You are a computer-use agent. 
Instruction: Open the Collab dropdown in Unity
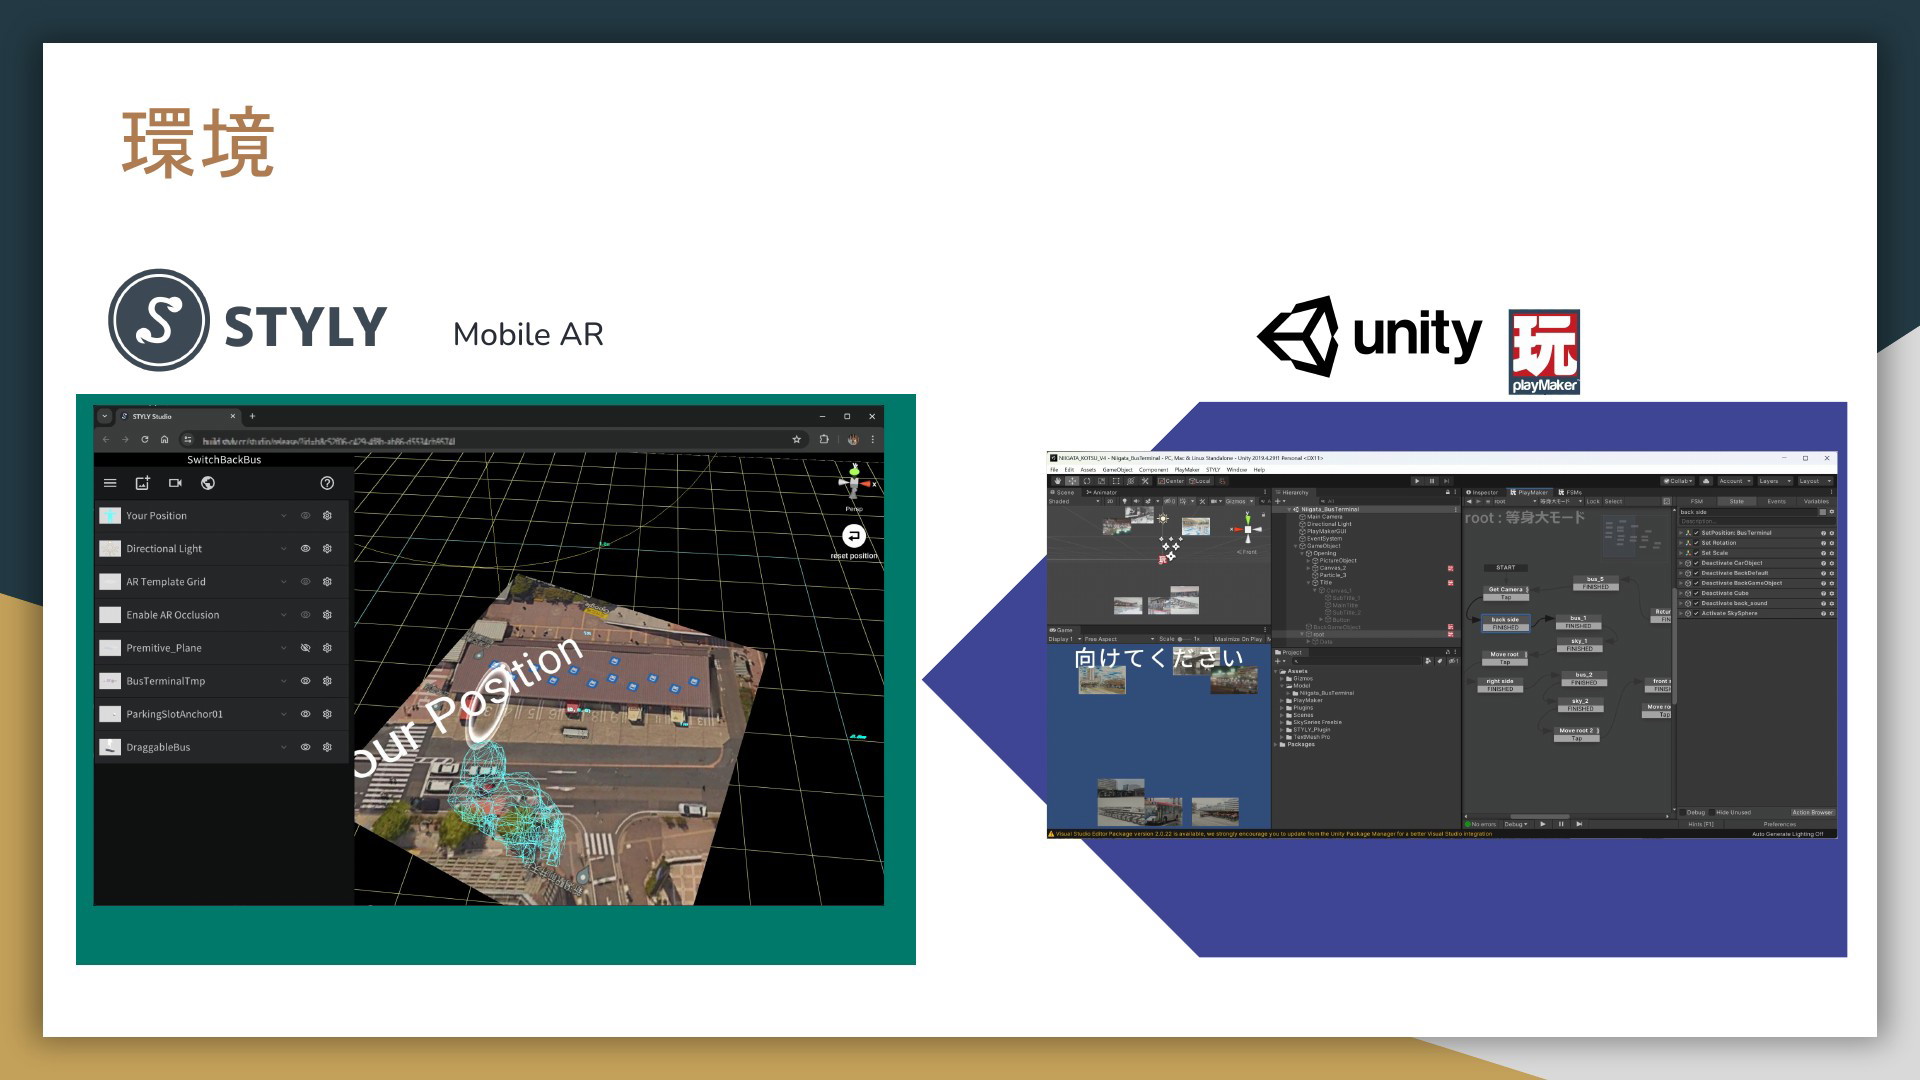pyautogui.click(x=1677, y=481)
